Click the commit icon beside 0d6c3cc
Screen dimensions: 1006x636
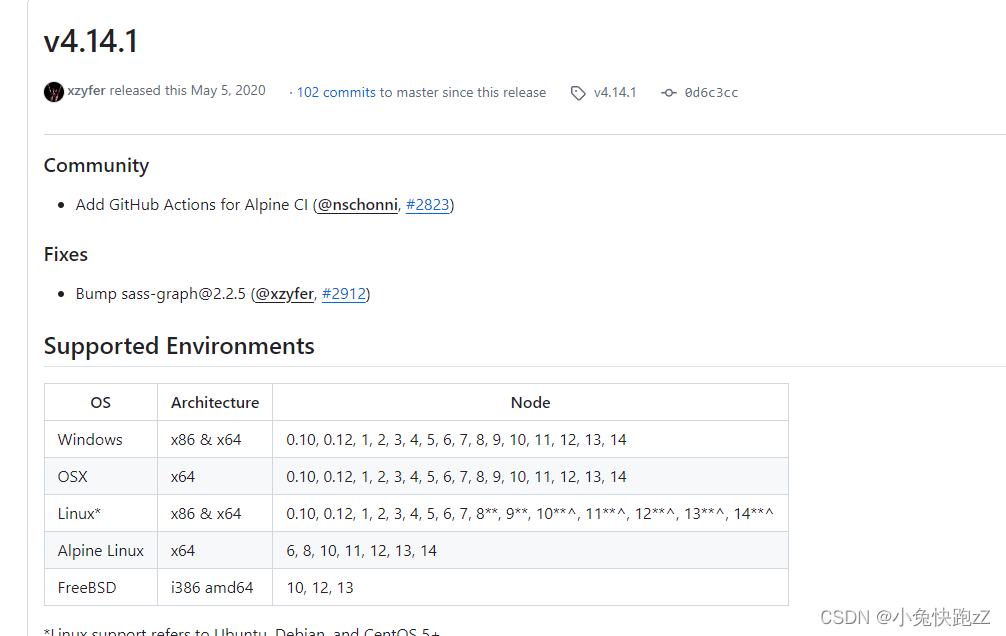pos(669,93)
